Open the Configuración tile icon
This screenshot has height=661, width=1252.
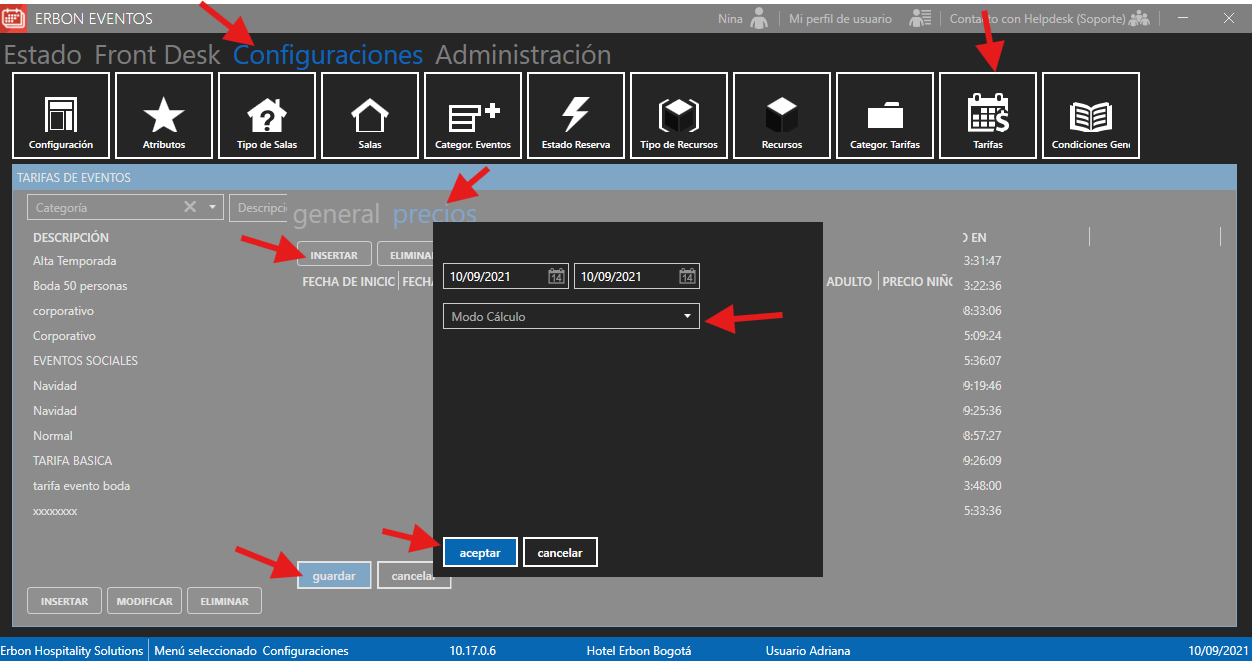coord(61,115)
